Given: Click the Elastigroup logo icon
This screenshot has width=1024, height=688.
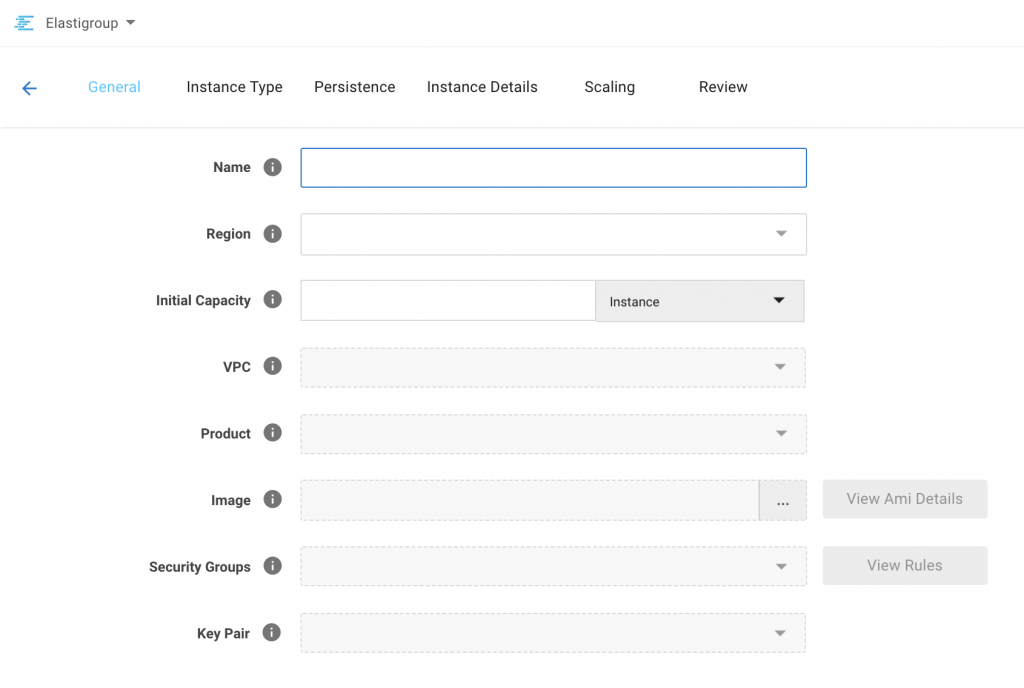Looking at the screenshot, I should [x=23, y=22].
